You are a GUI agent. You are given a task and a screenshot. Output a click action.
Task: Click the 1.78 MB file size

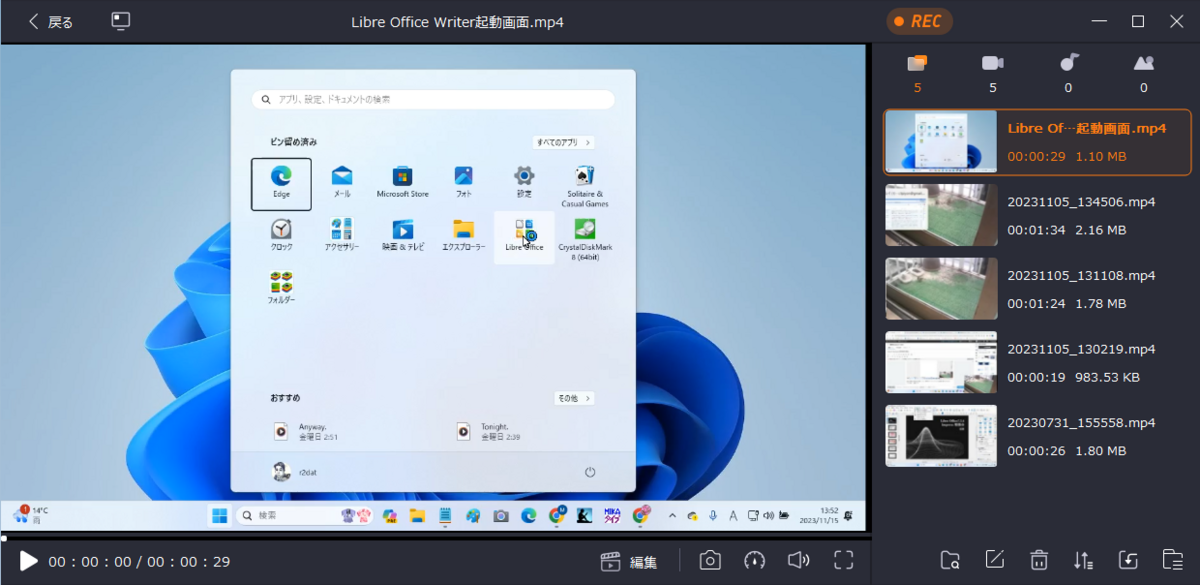click(x=1101, y=304)
